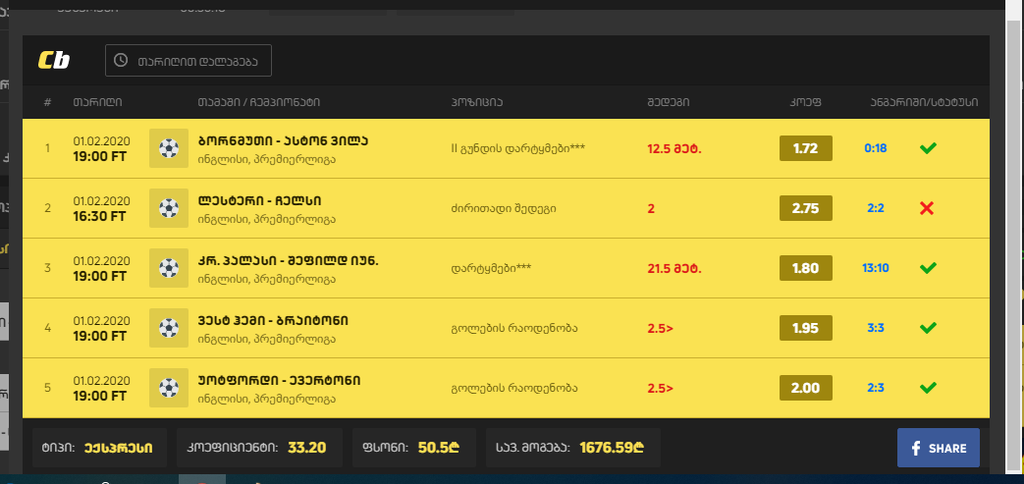Screen dimensions: 1024x484
Task: Click bet amount 50.5₾
Action: pyautogui.click(x=439, y=448)
